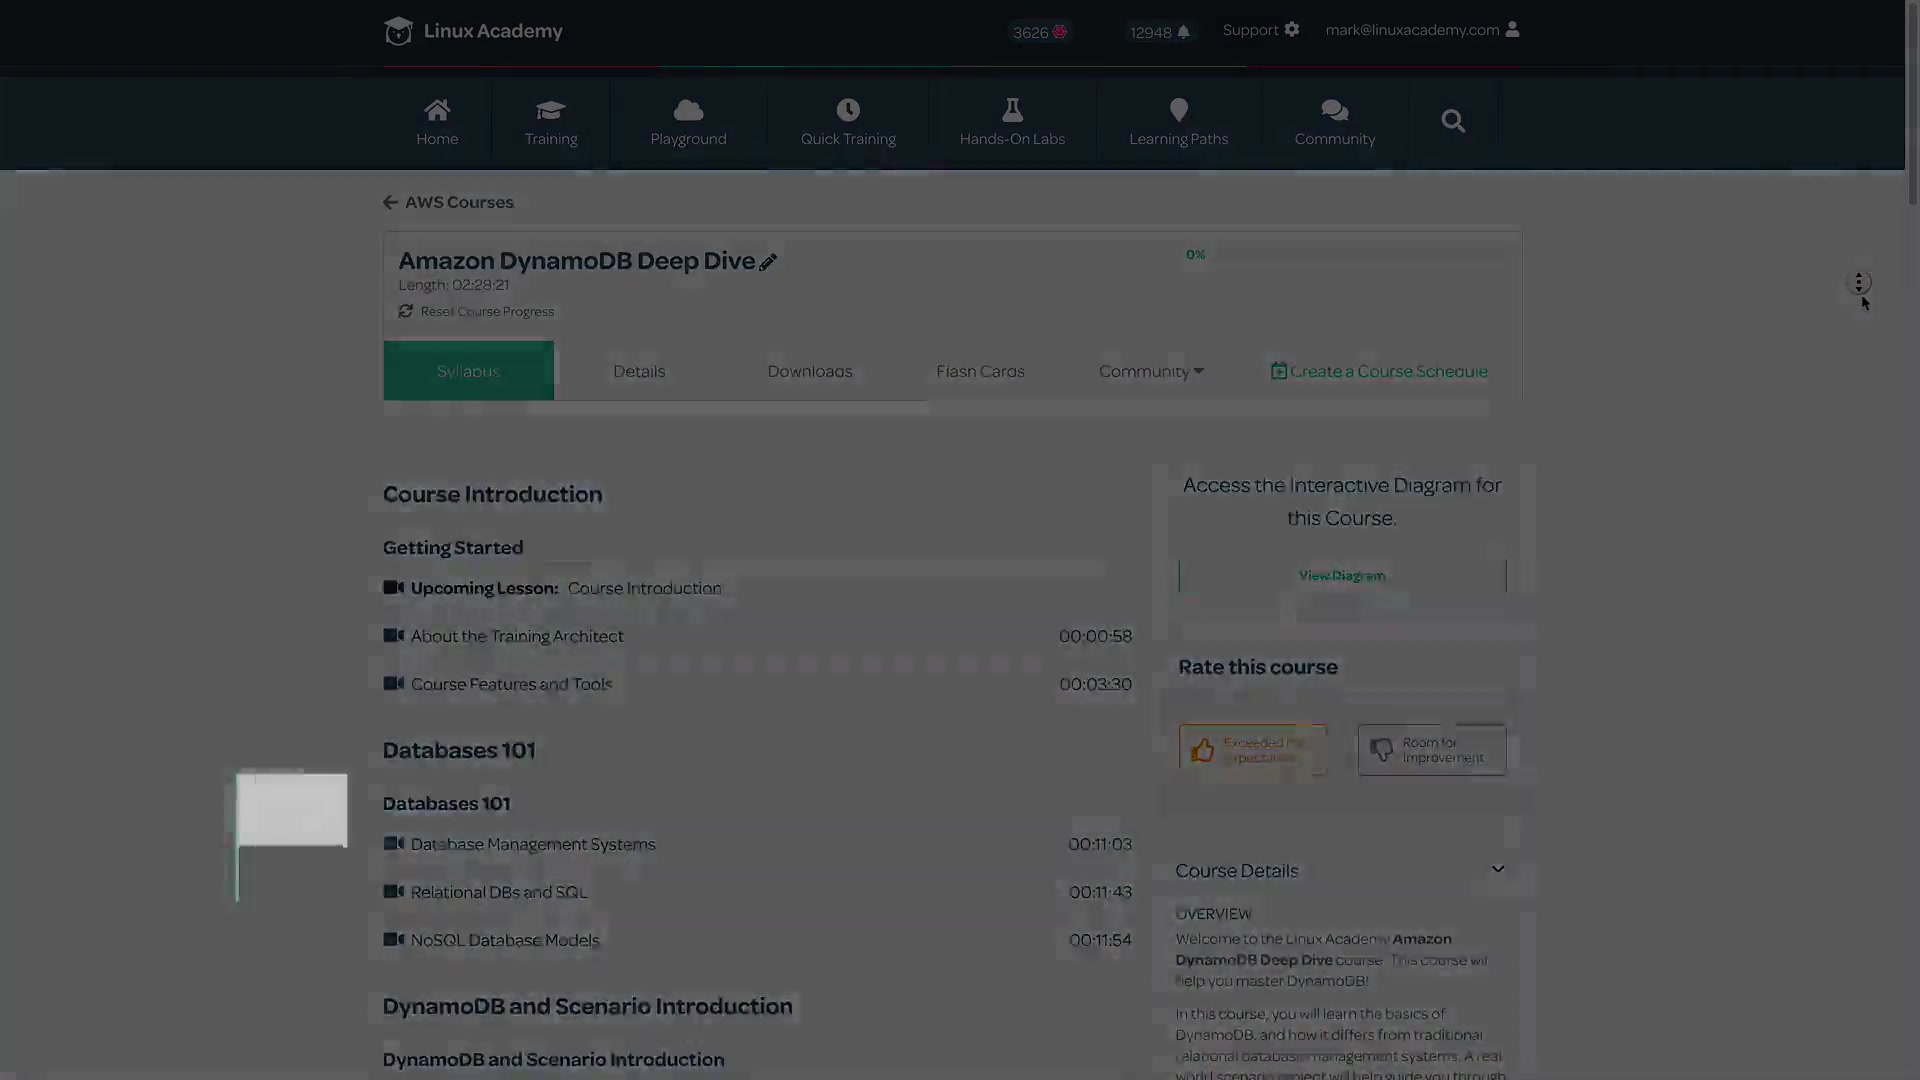Collapse the Course Details chevron
1920x1080 pixels.
(x=1497, y=869)
